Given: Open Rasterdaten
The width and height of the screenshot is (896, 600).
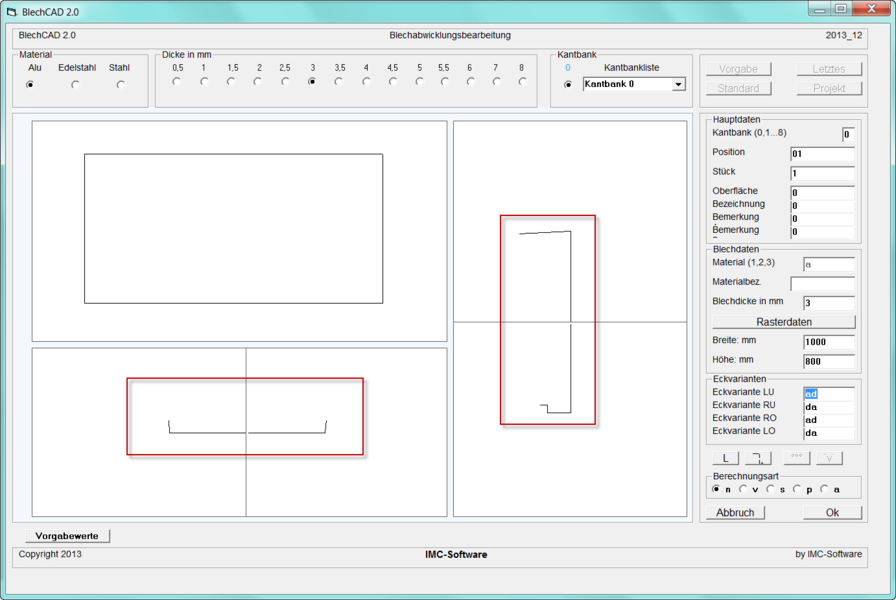Looking at the screenshot, I should click(x=784, y=322).
